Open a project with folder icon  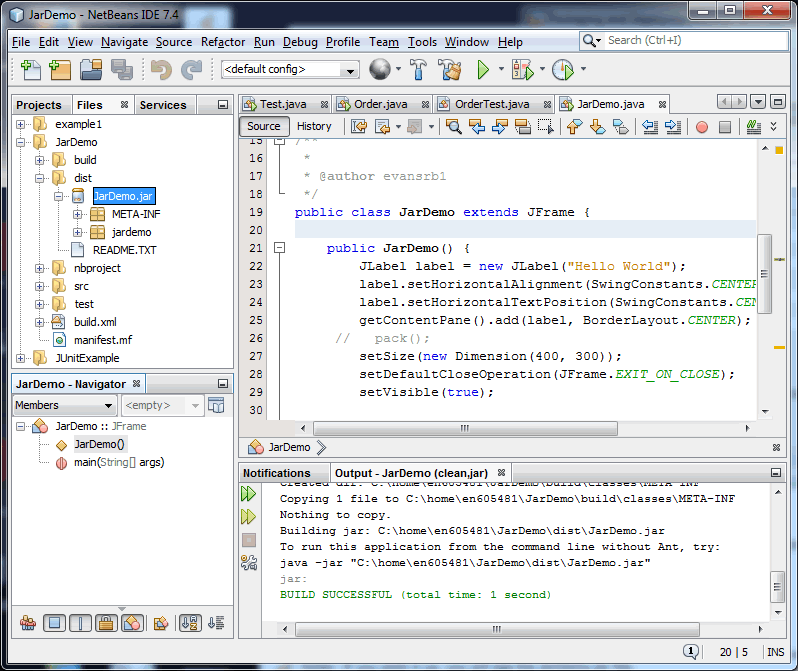tap(91, 70)
